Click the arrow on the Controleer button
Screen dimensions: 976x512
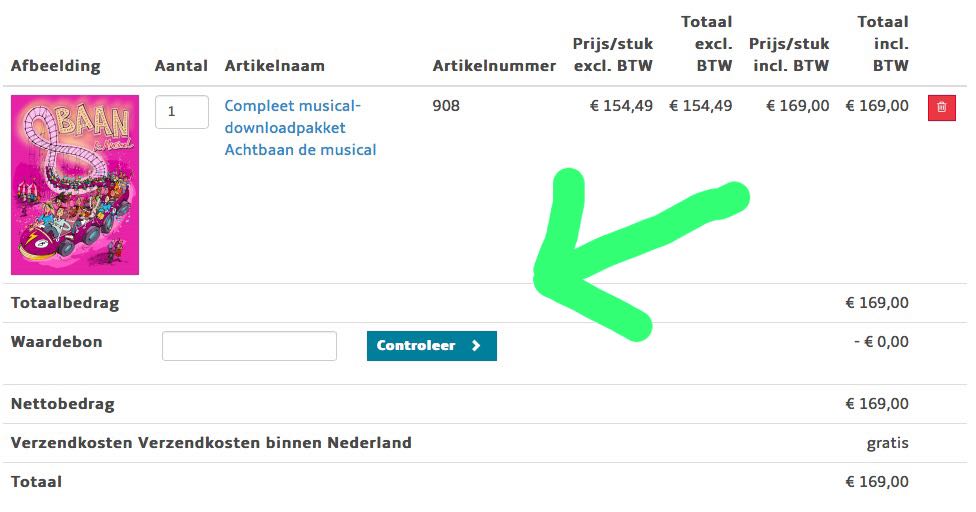[476, 346]
